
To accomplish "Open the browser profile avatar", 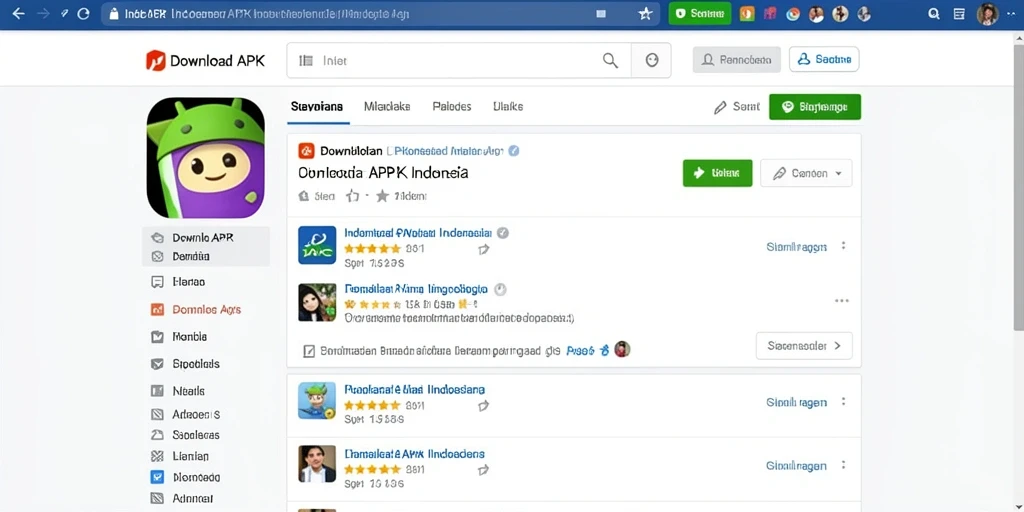I will point(988,14).
